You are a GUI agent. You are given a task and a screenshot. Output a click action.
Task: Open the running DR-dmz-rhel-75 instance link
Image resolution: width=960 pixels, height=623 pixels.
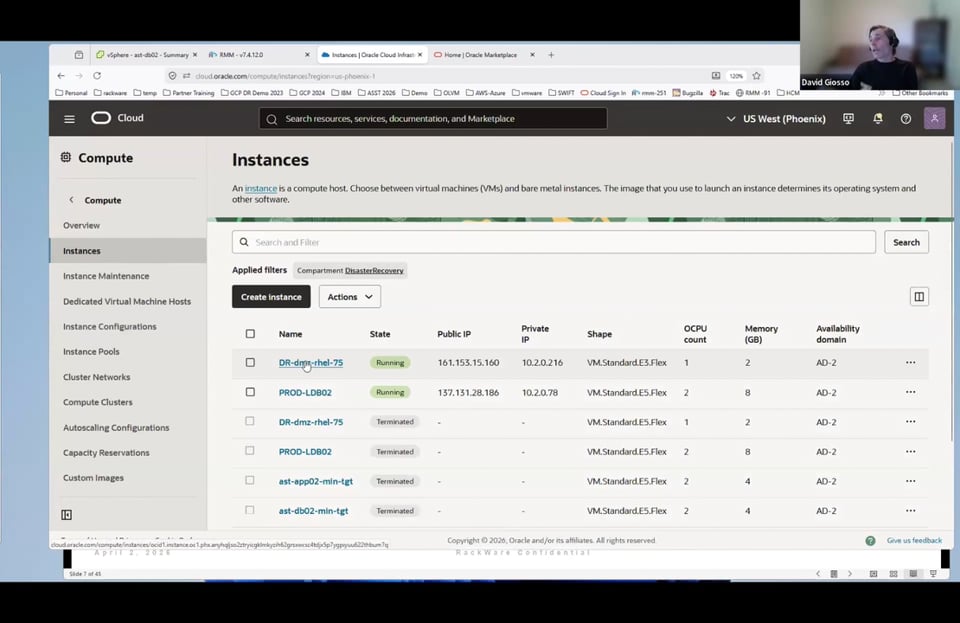(x=311, y=362)
